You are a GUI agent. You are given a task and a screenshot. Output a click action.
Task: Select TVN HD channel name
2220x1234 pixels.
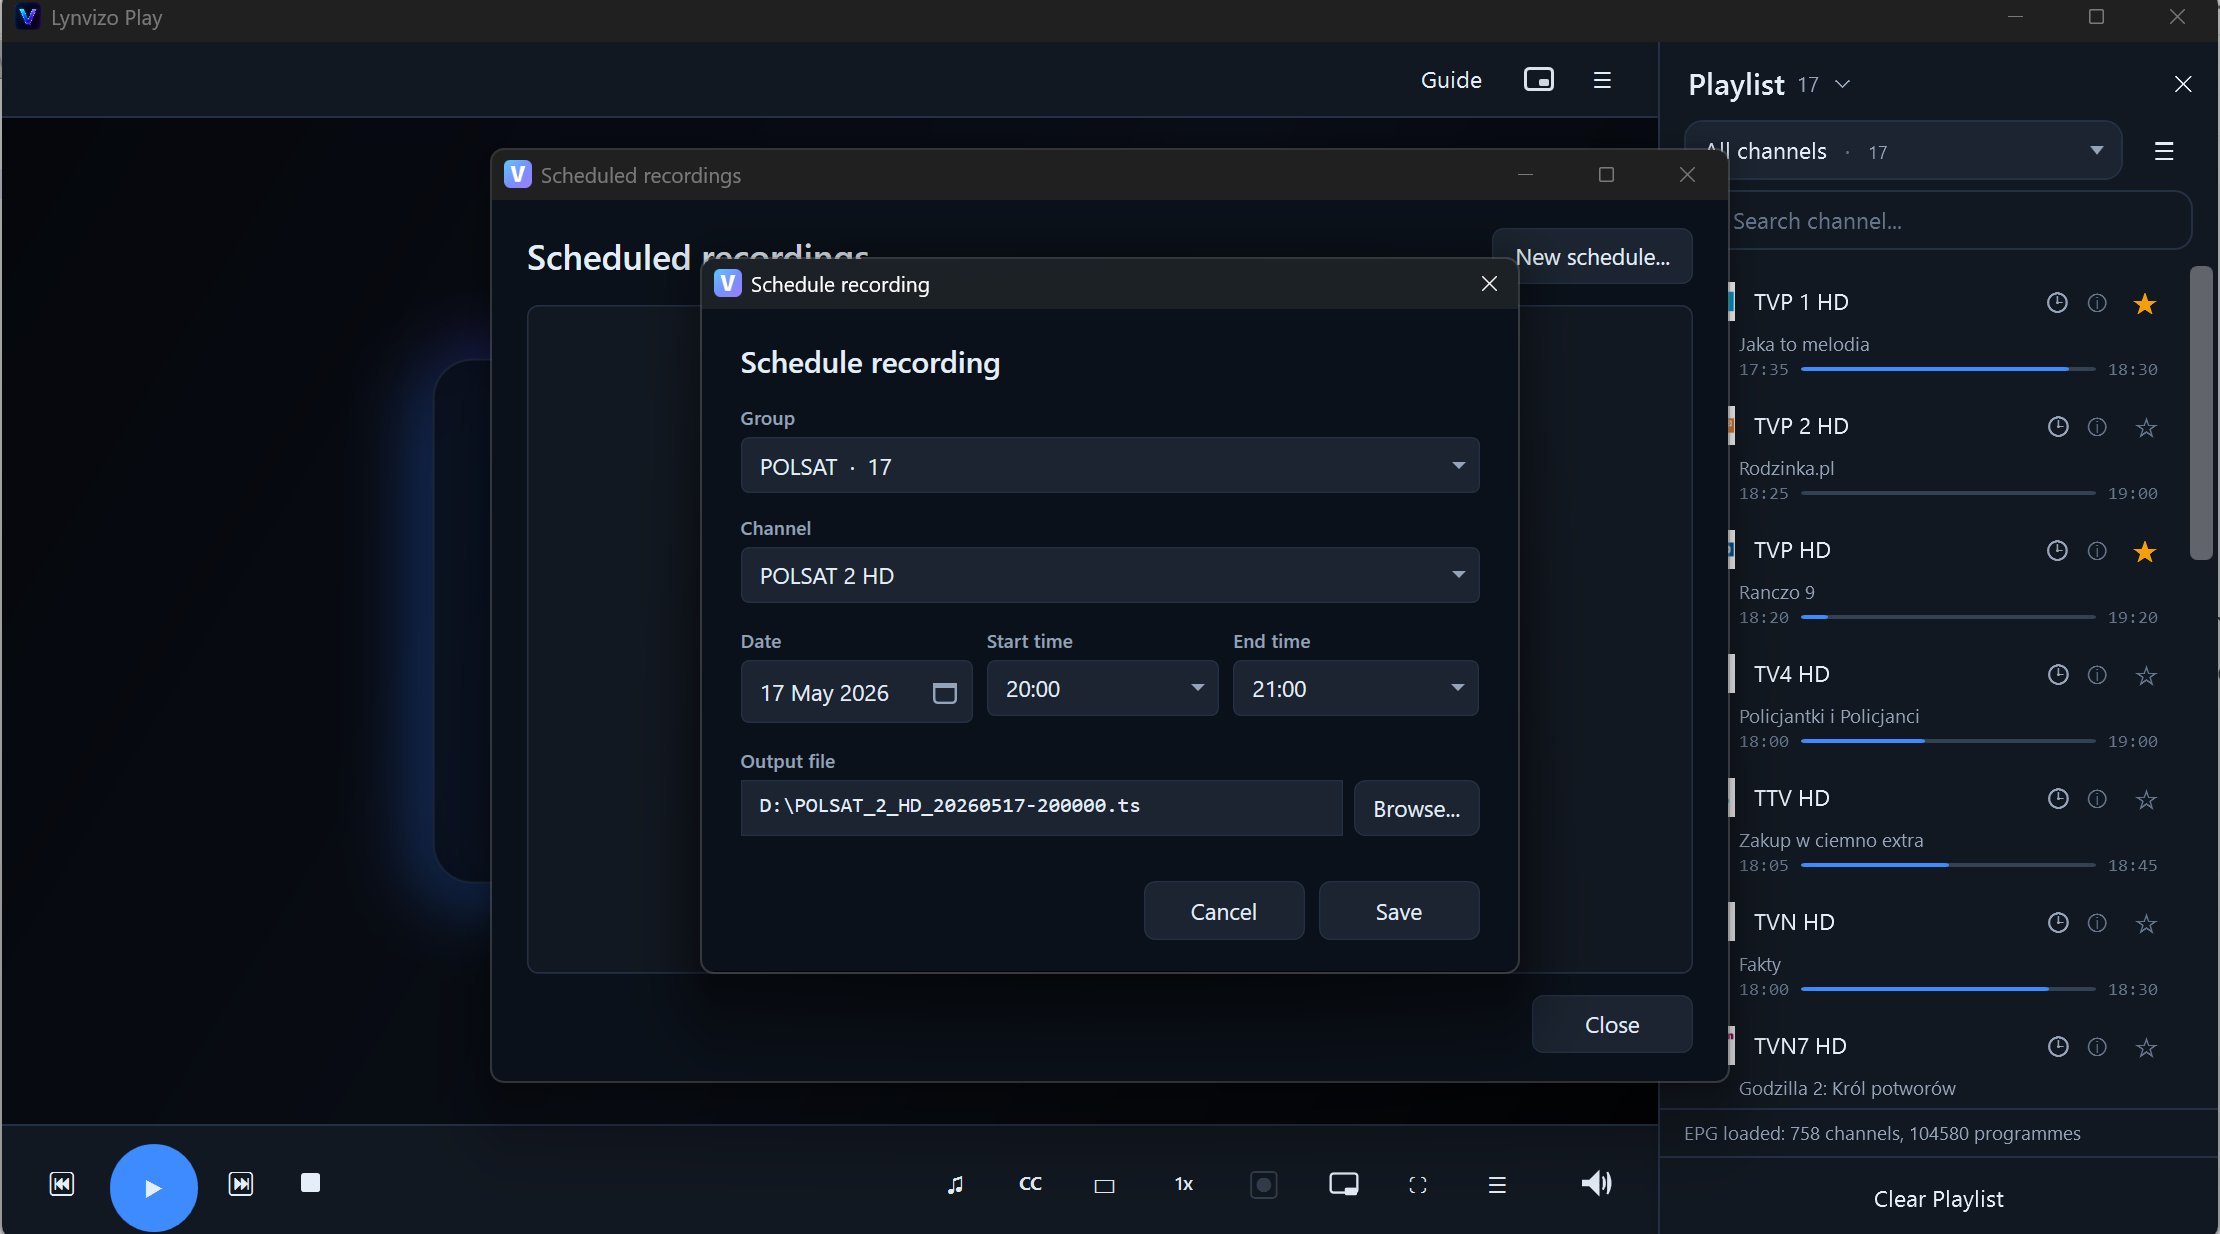pos(1794,922)
